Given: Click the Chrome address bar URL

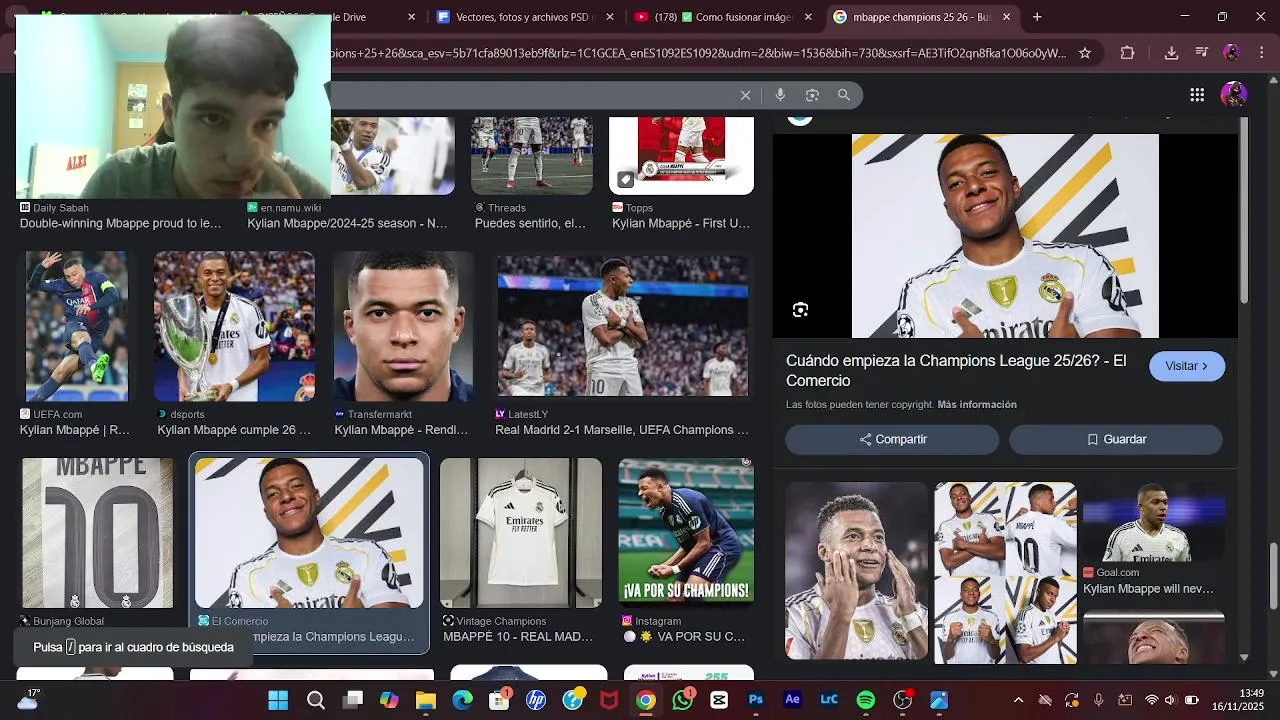Looking at the screenshot, I should click(x=698, y=53).
